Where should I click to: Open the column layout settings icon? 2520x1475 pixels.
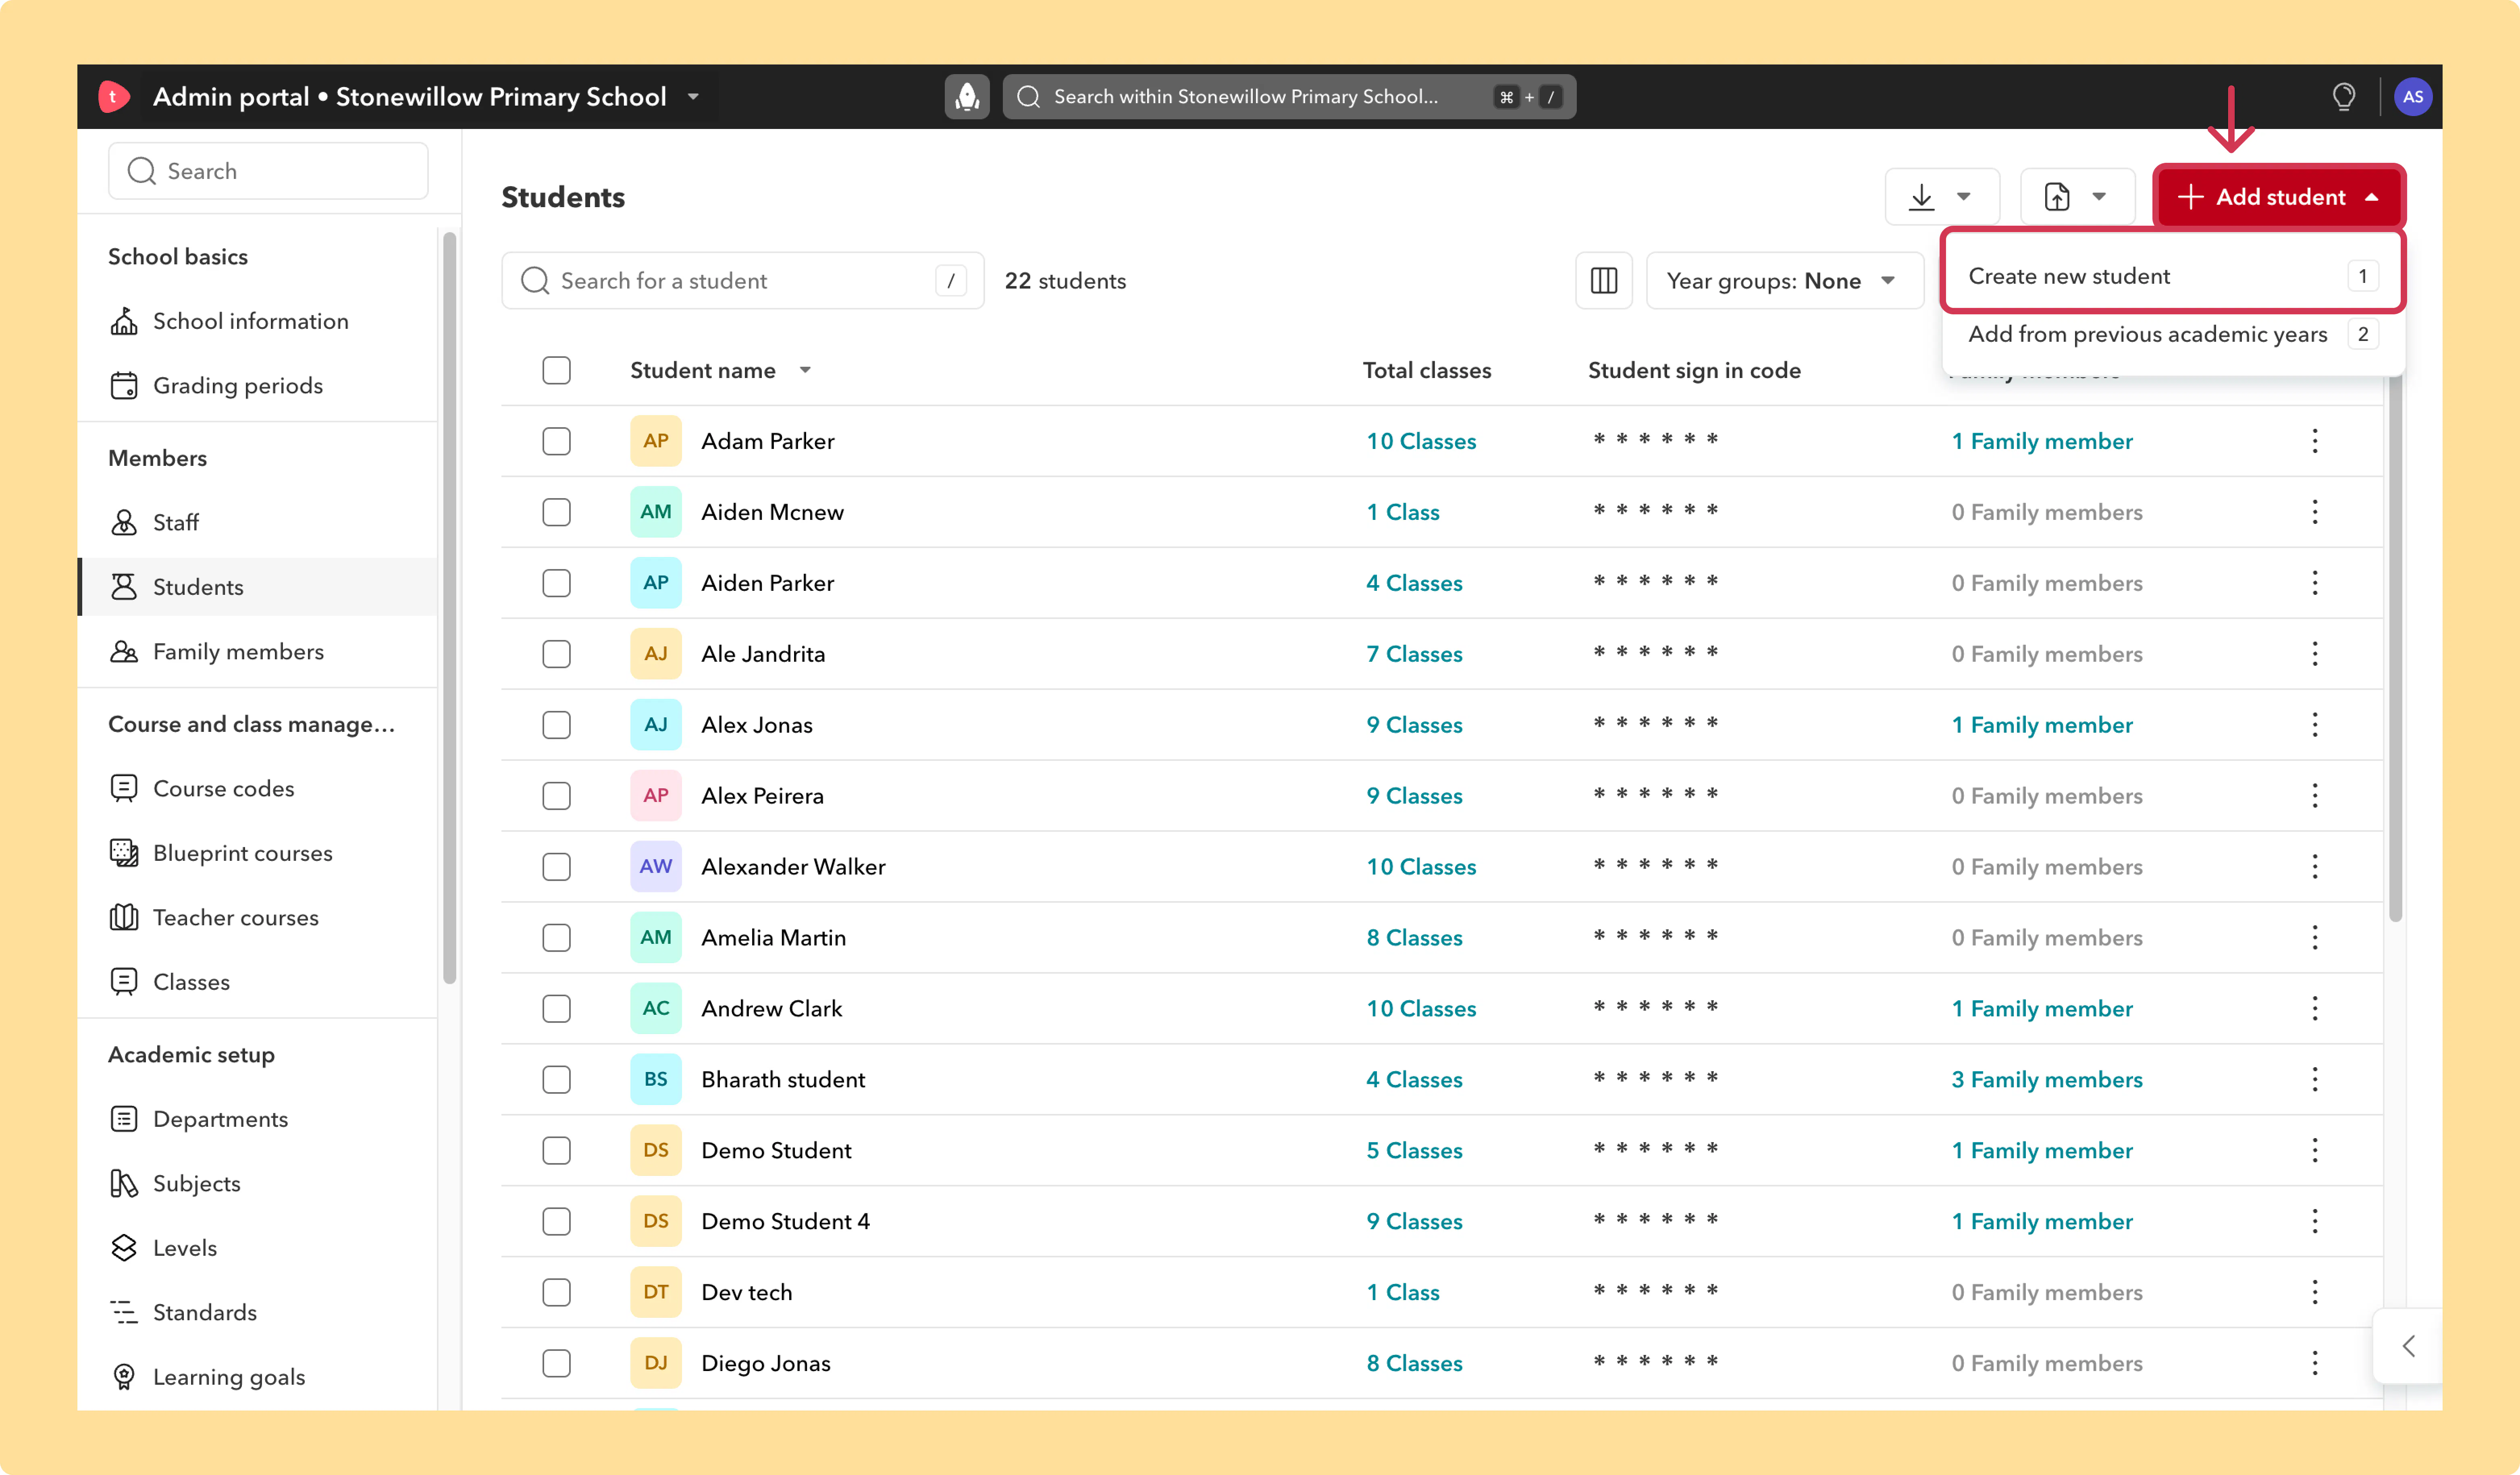coord(1603,281)
